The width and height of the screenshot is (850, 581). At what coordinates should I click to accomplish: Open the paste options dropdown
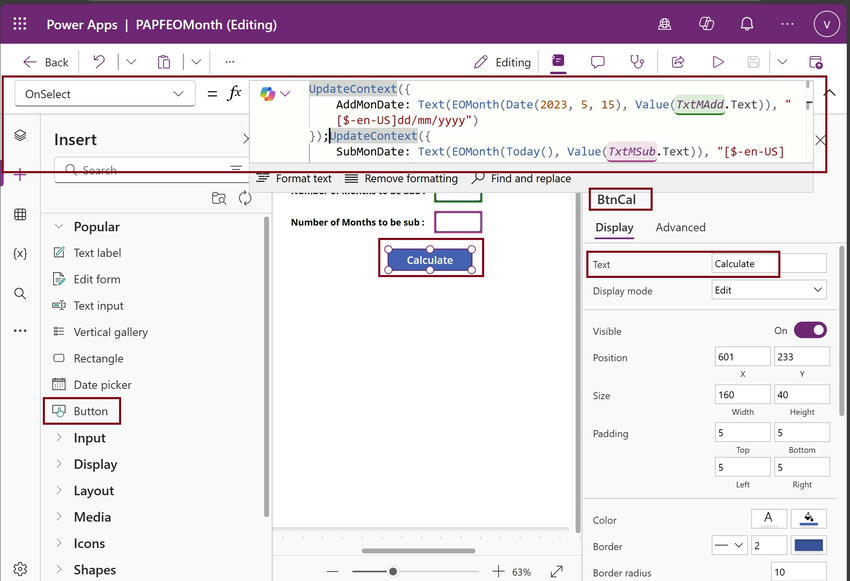point(196,62)
